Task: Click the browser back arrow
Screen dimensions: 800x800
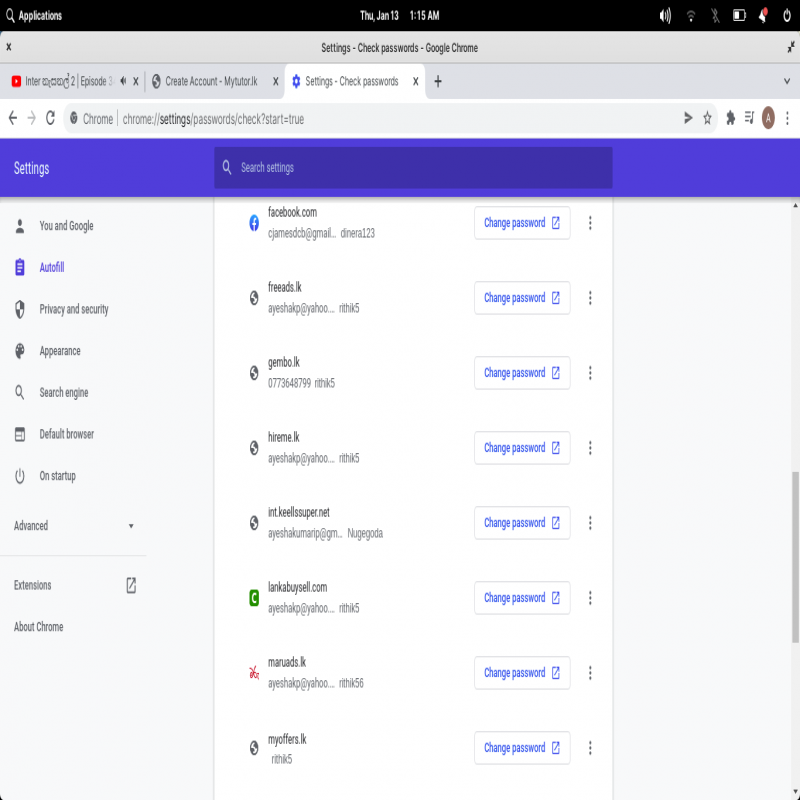Action: [x=13, y=118]
